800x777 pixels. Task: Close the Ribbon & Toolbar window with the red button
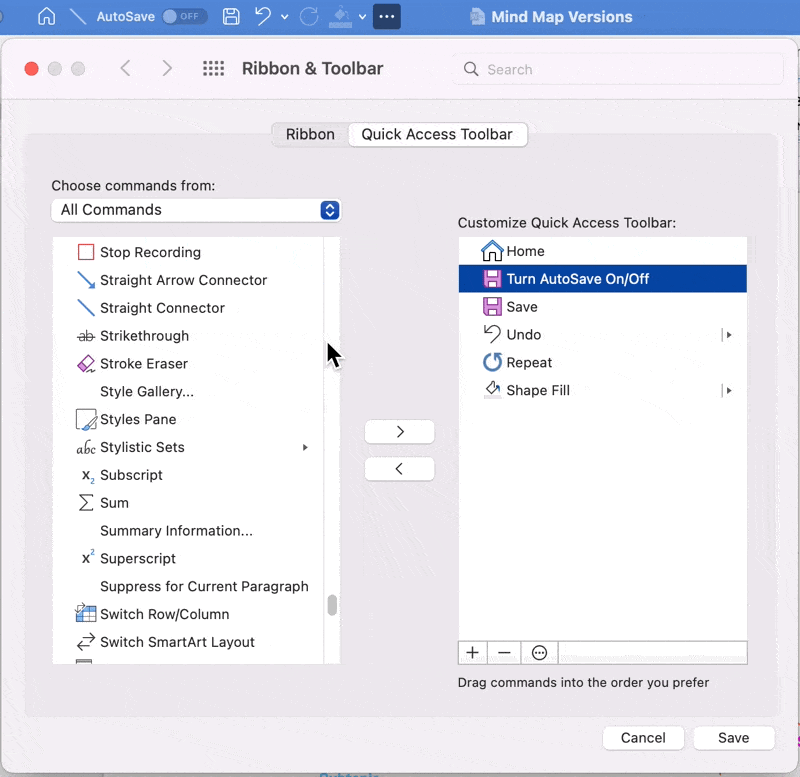(32, 68)
